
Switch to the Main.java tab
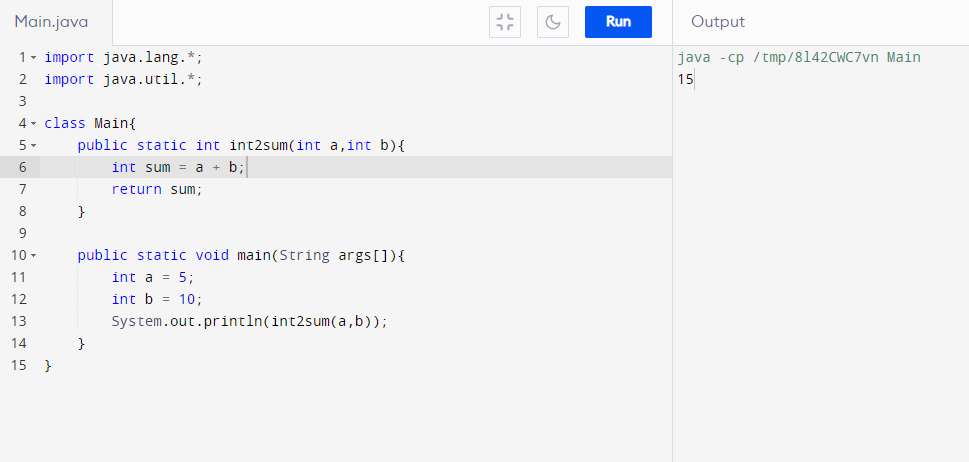51,22
